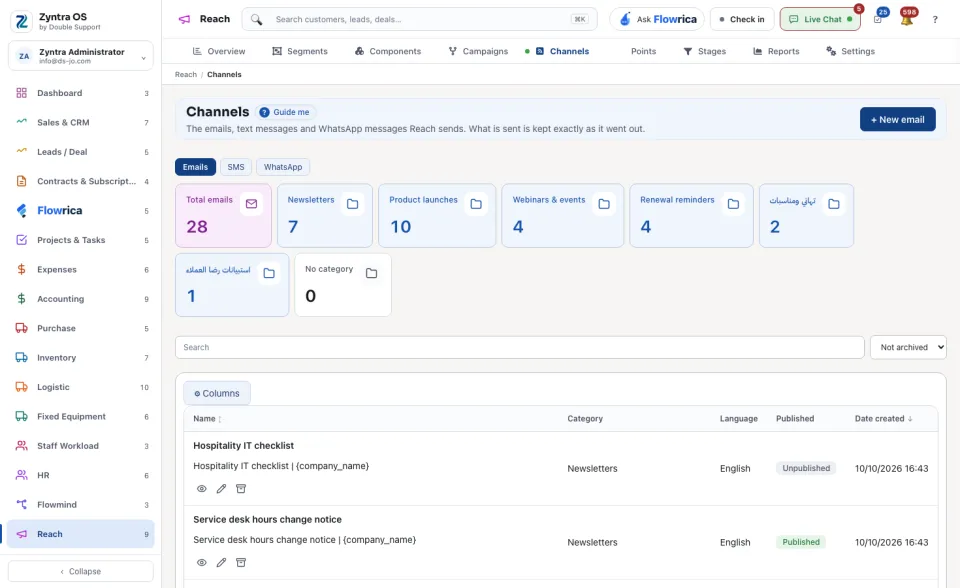Open the Not archived filter dropdown
The image size is (960, 588).
pyautogui.click(x=908, y=347)
